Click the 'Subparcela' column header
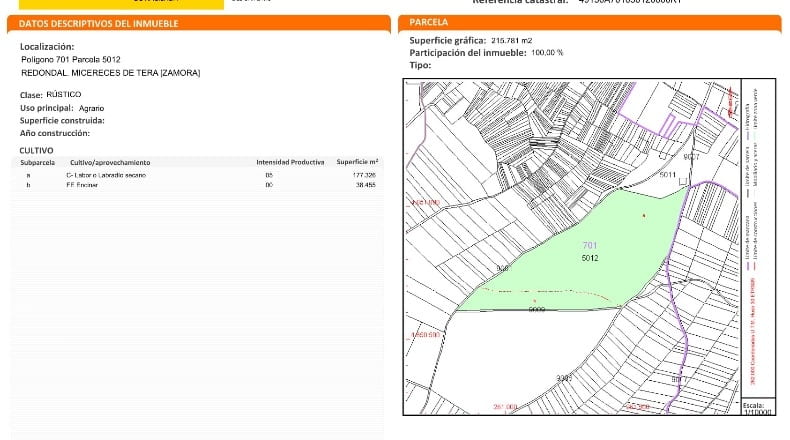 [x=37, y=162]
